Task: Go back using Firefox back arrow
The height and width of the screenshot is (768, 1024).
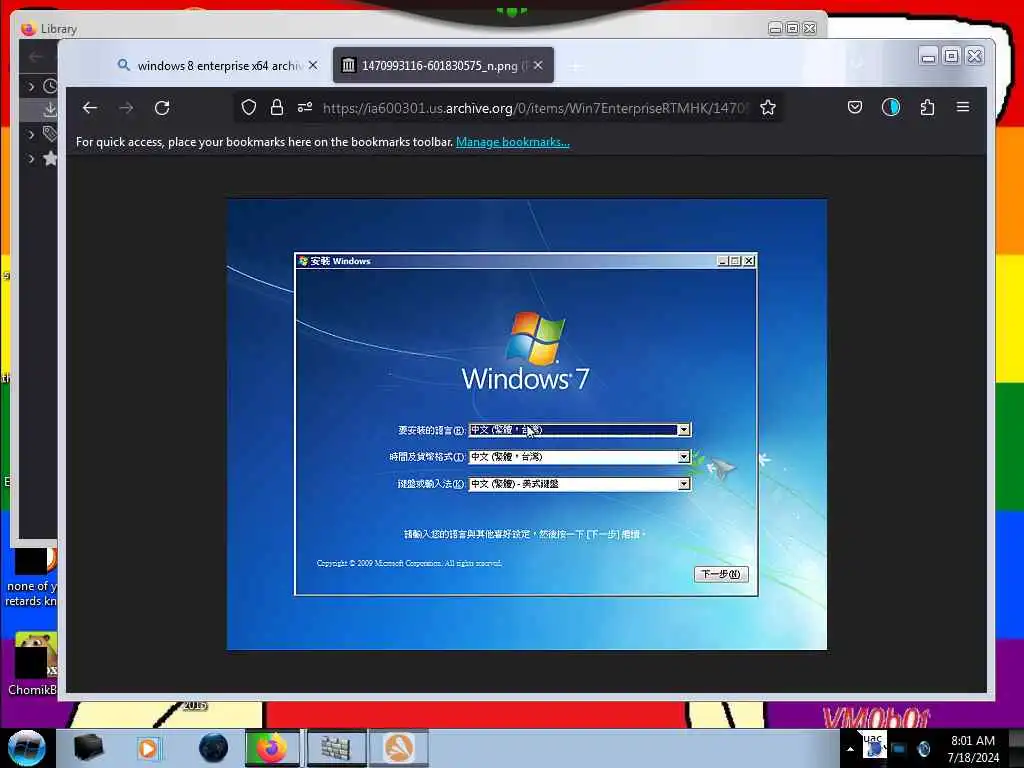Action: click(x=90, y=108)
